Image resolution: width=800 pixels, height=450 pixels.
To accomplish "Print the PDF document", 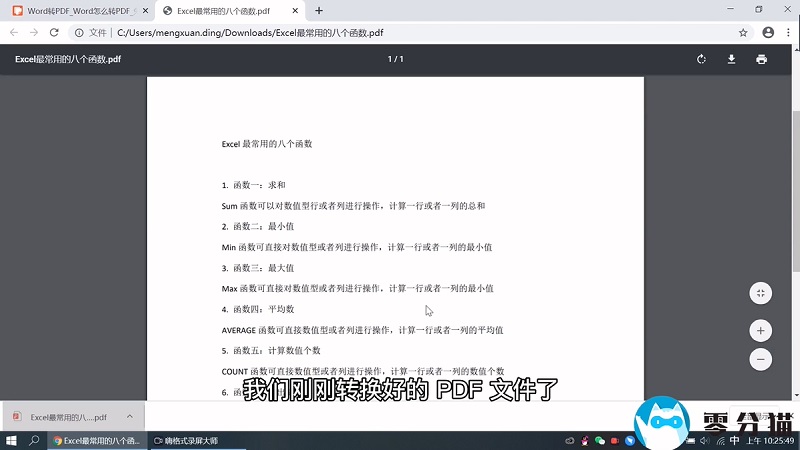I will [x=762, y=59].
